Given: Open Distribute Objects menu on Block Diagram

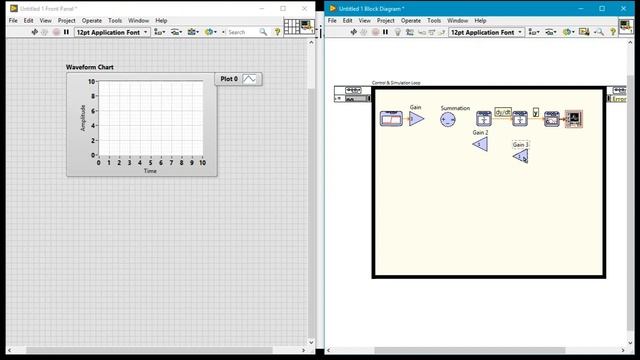Looking at the screenshot, I should tap(551, 32).
